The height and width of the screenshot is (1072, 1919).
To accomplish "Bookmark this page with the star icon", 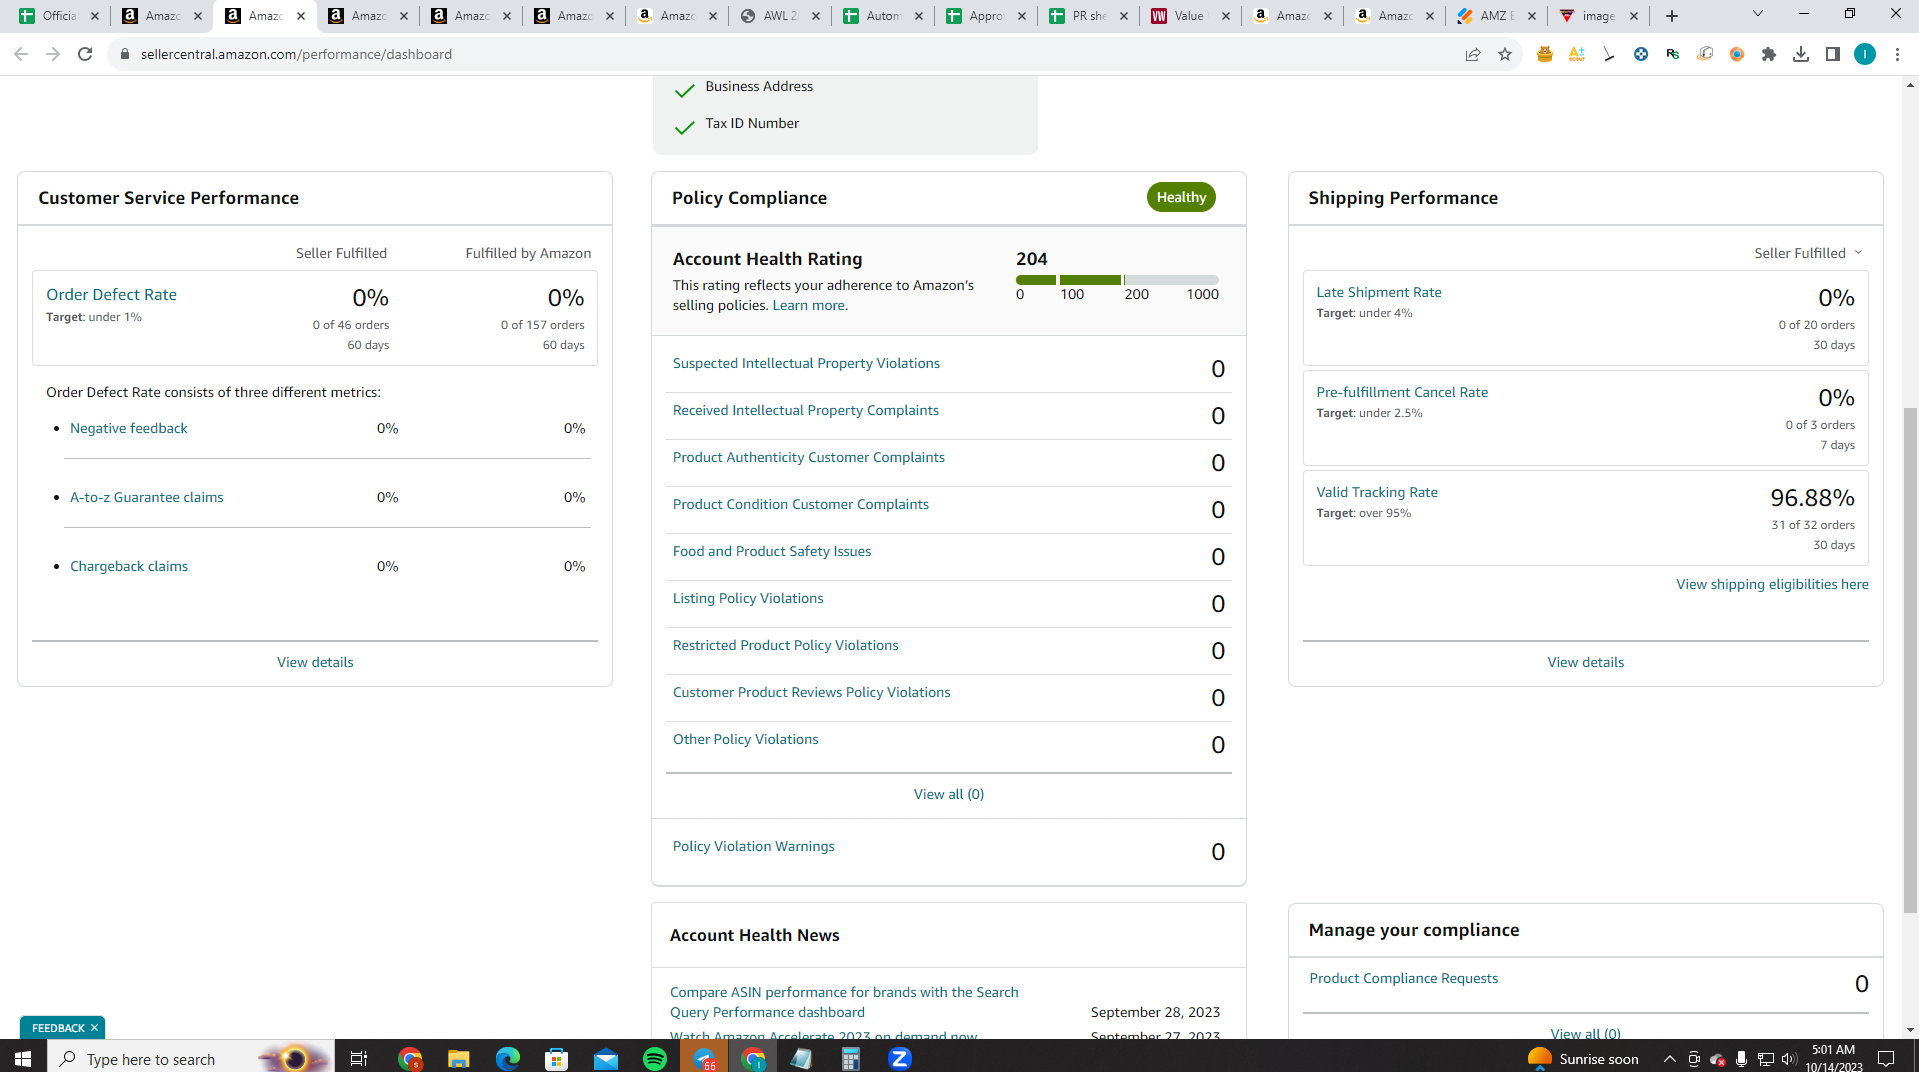I will (1505, 54).
